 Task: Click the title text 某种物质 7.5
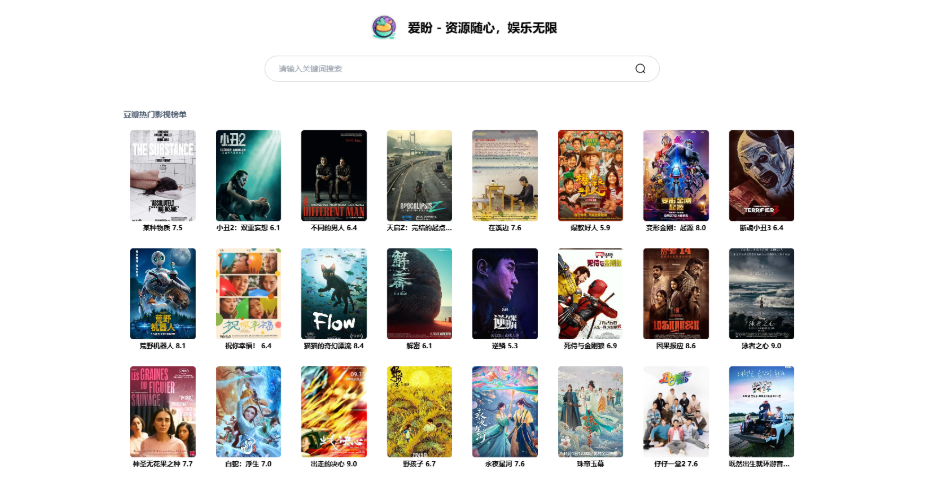(x=162, y=228)
